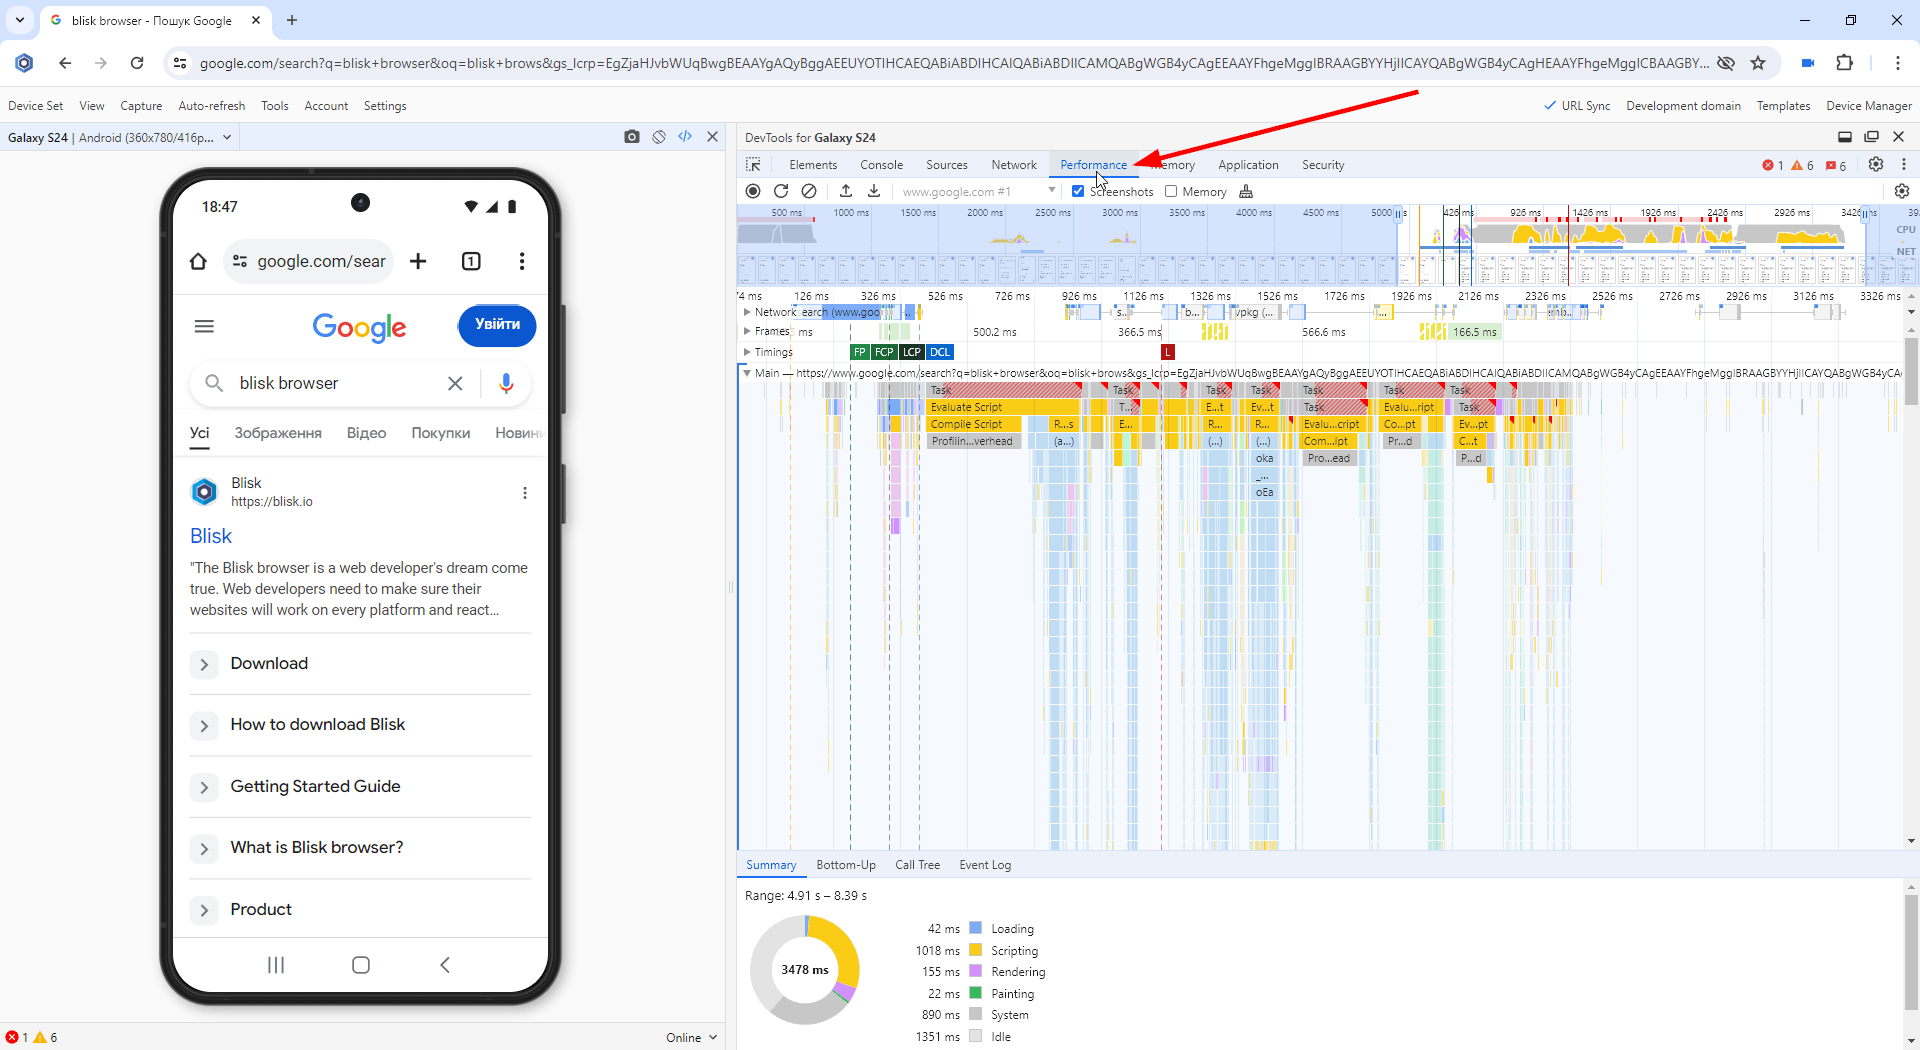Open the Device Manager
Image resolution: width=1920 pixels, height=1050 pixels.
pos(1868,105)
